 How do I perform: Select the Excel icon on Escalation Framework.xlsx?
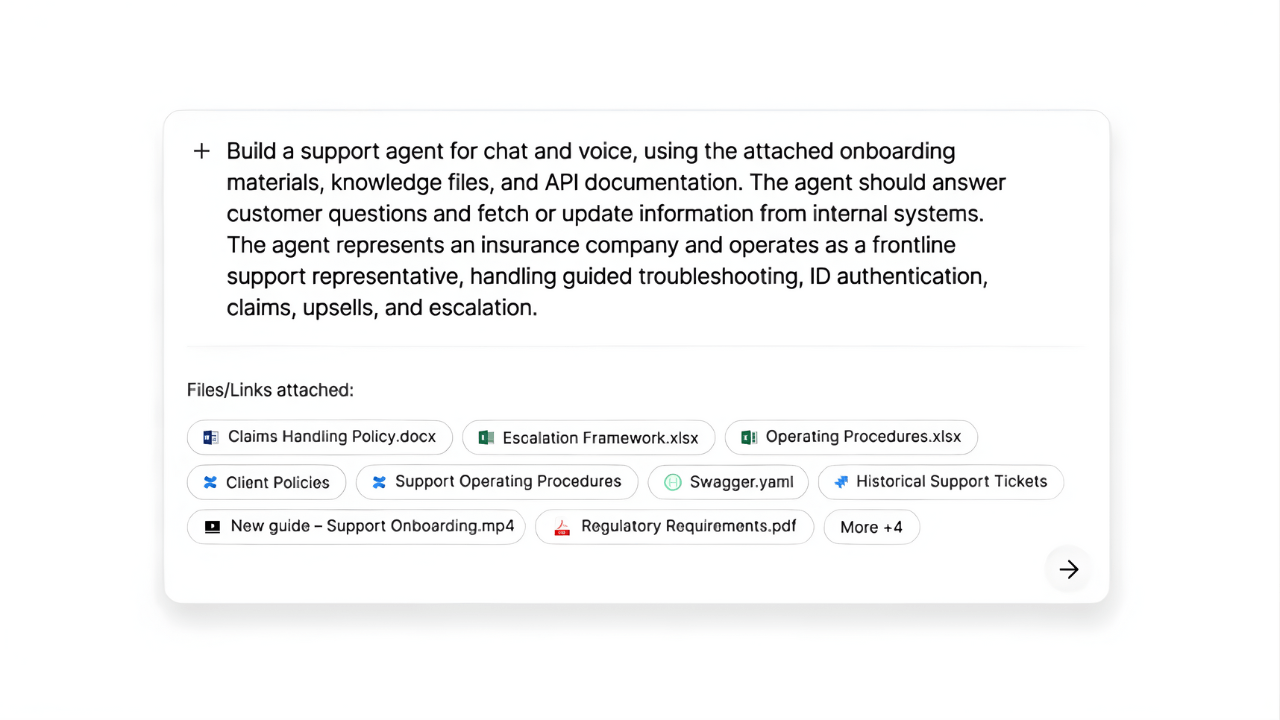pos(486,437)
